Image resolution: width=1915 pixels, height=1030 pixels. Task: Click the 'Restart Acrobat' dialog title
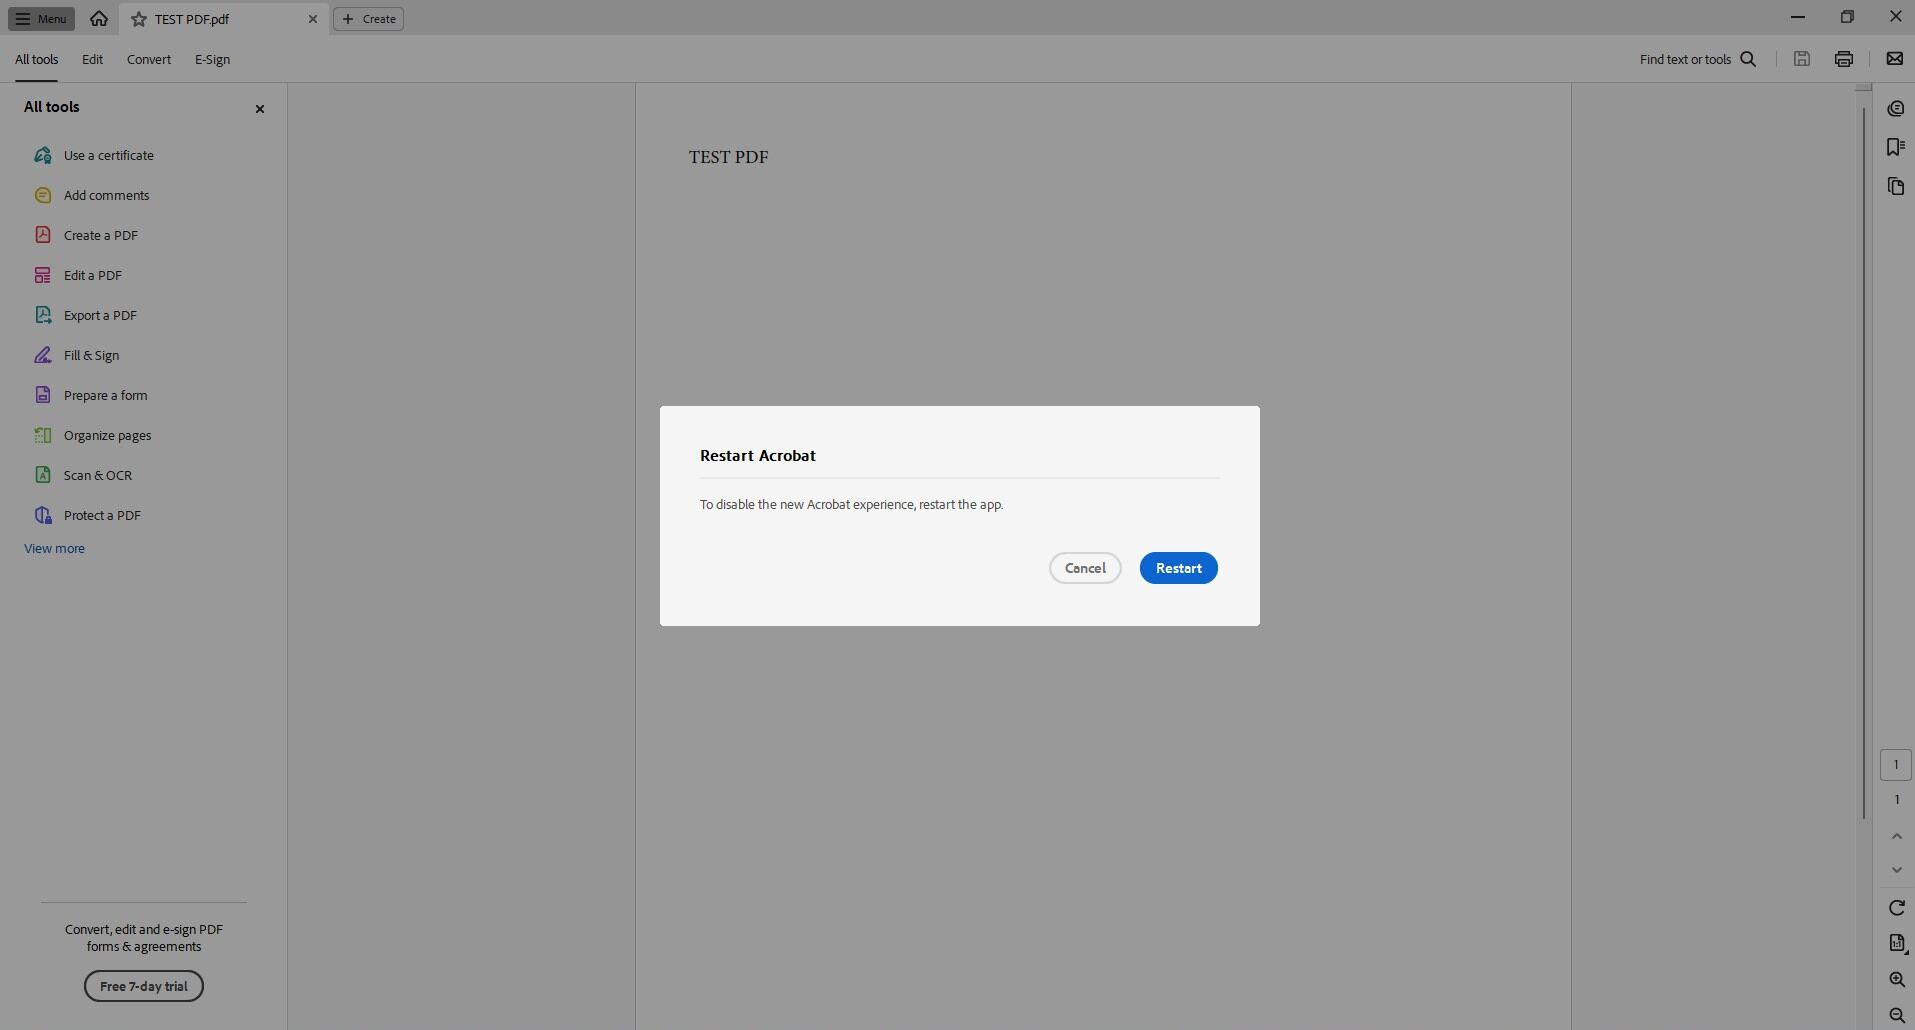click(x=757, y=455)
